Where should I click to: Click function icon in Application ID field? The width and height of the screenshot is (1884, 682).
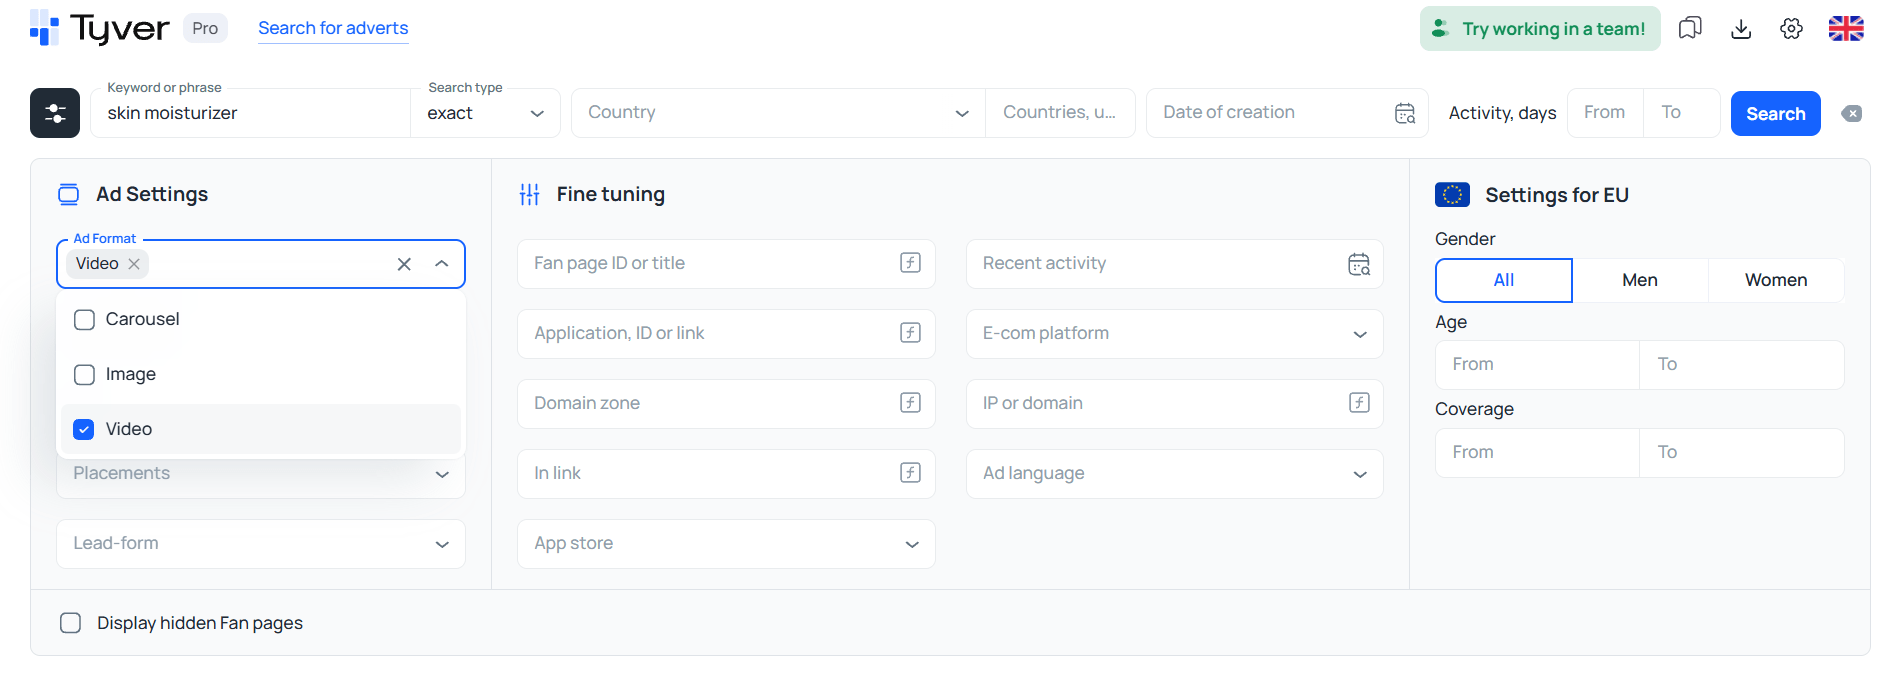(x=910, y=333)
